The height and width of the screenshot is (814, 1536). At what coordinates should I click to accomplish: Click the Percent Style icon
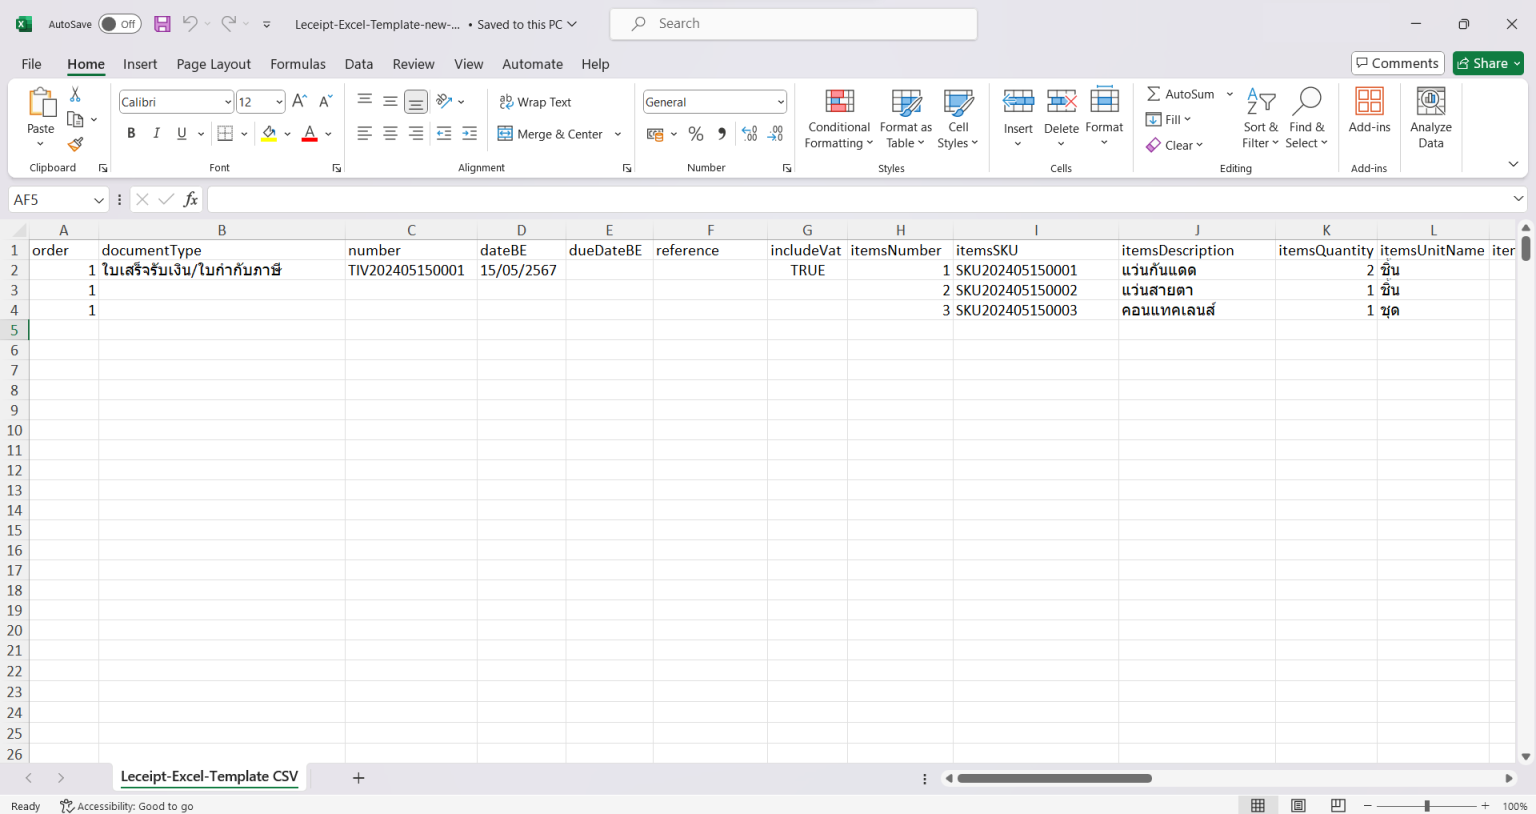coord(696,134)
